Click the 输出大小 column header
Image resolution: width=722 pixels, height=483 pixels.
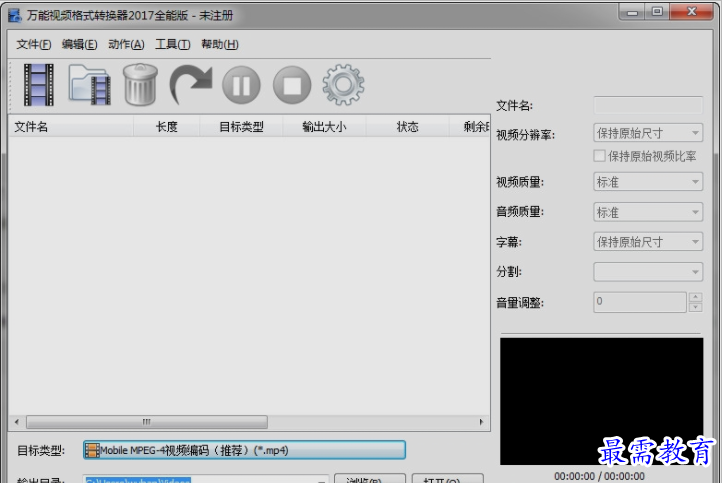coord(324,127)
